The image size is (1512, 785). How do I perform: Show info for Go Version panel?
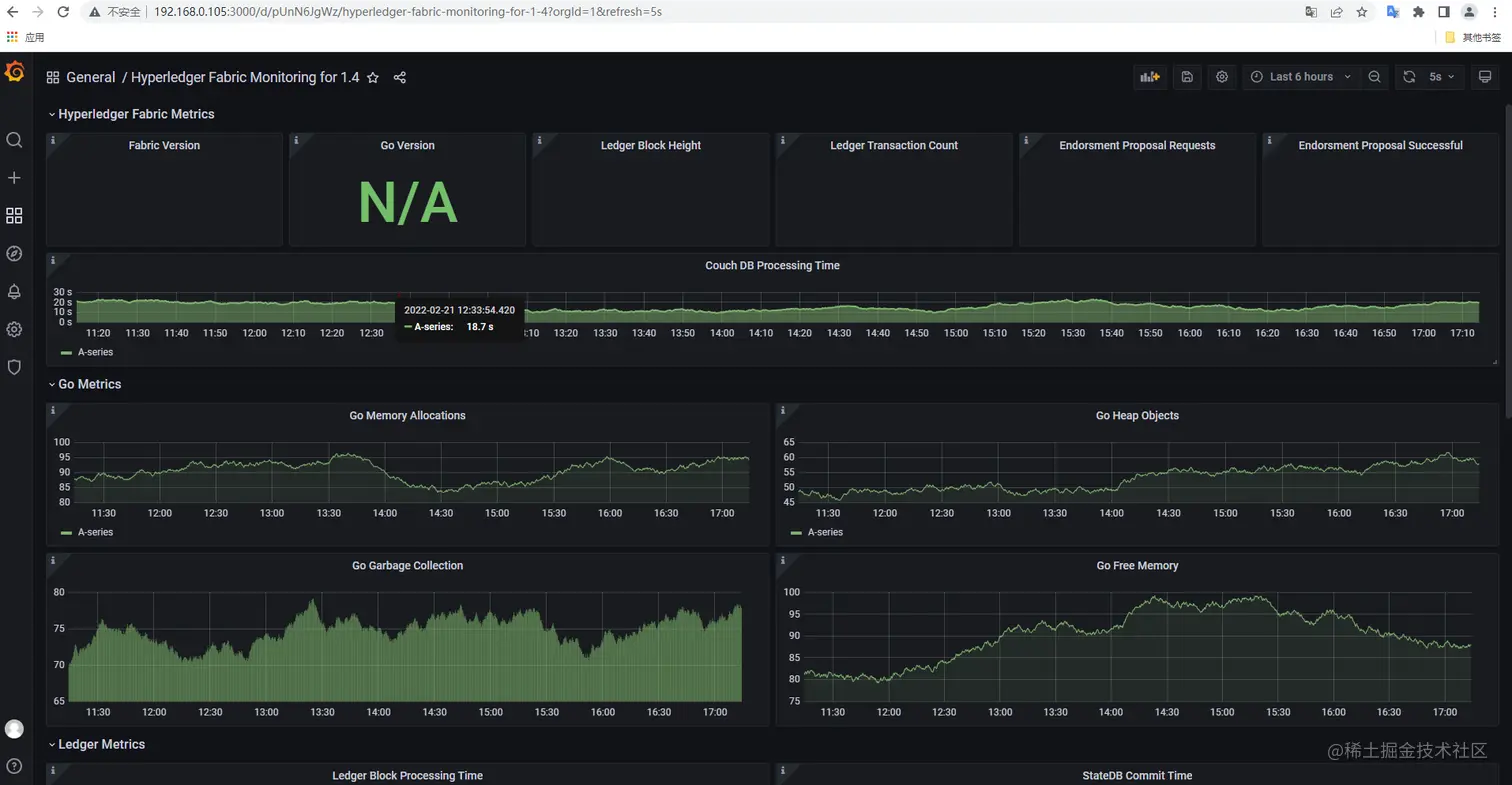coord(296,140)
